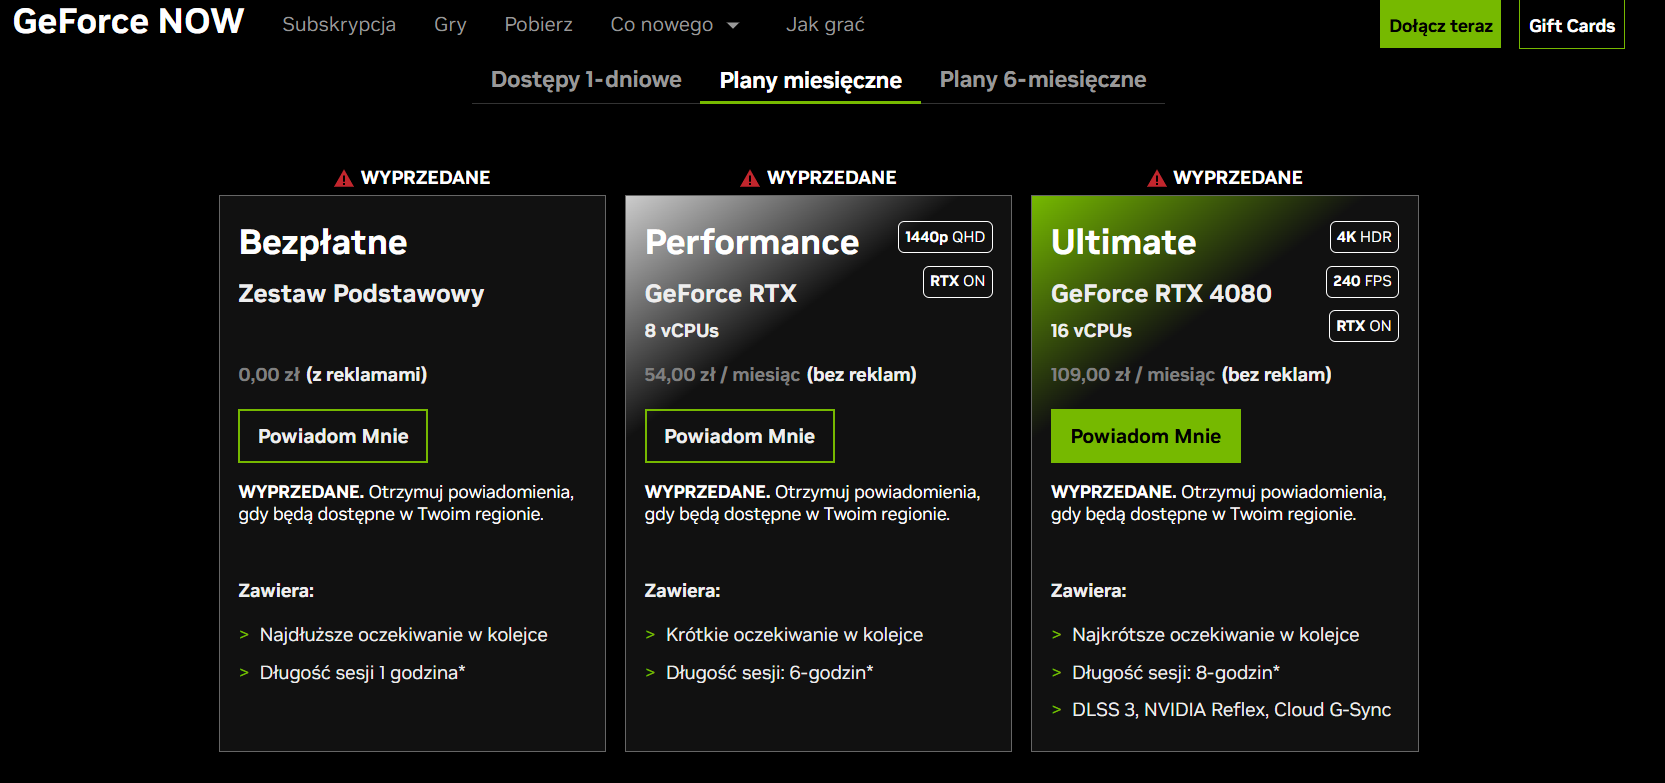Click Długość sesji: 6-godzin feature
Screen dimensions: 1665x783
769,673
